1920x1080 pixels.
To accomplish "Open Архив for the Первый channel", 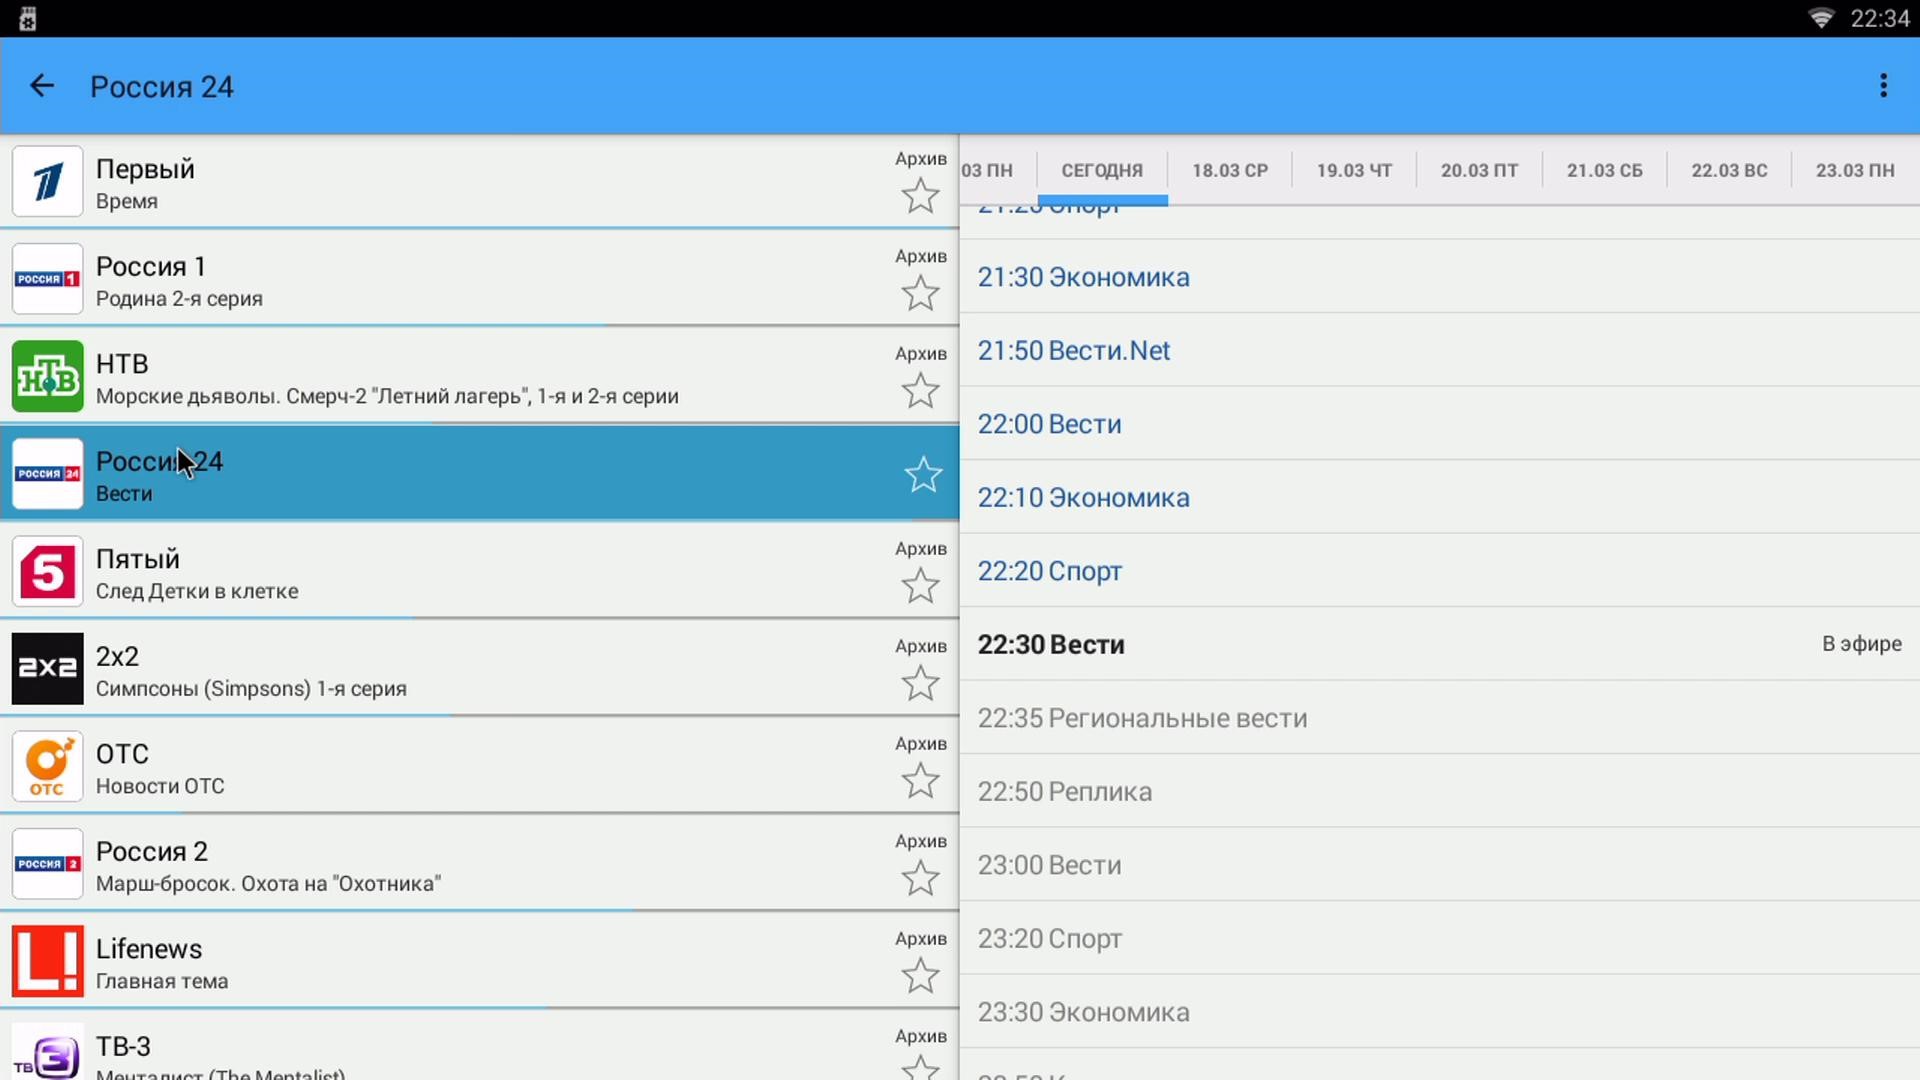I will [921, 159].
